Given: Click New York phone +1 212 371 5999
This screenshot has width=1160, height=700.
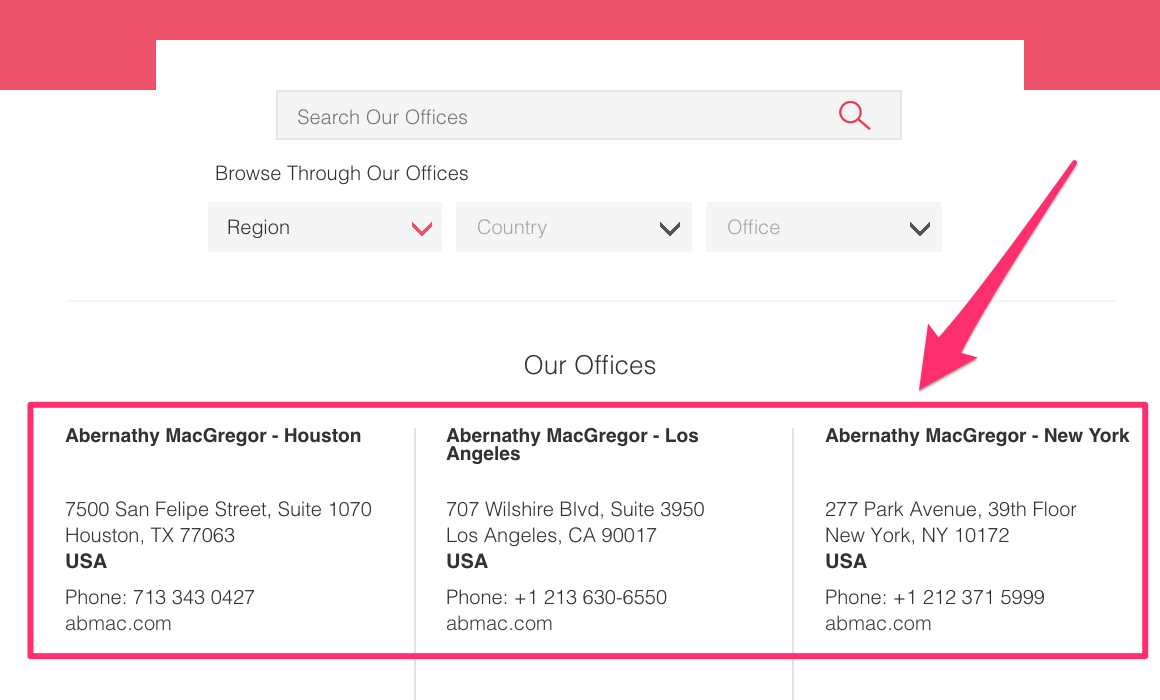Looking at the screenshot, I should coord(968,597).
